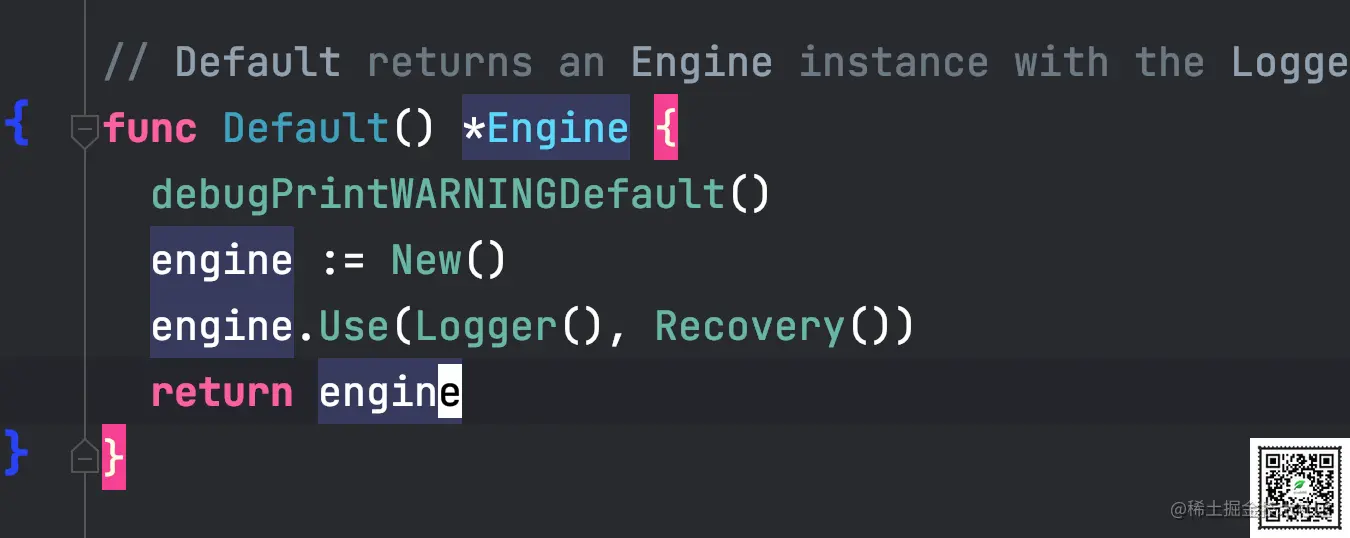Click the closing fold marker beside the brace
The height and width of the screenshot is (538, 1350).
tap(85, 457)
